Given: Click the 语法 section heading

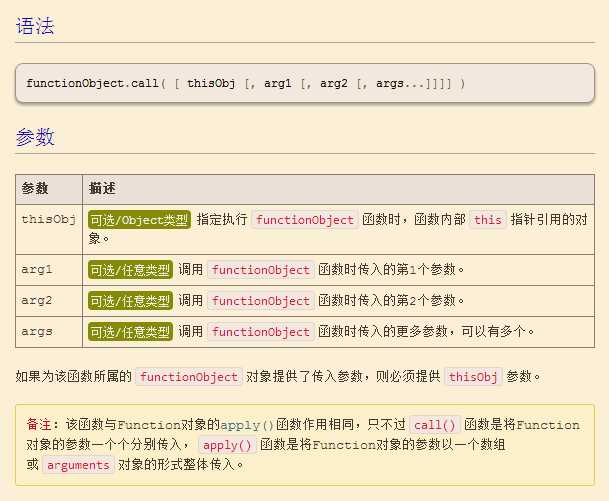Looking at the screenshot, I should [x=35, y=27].
